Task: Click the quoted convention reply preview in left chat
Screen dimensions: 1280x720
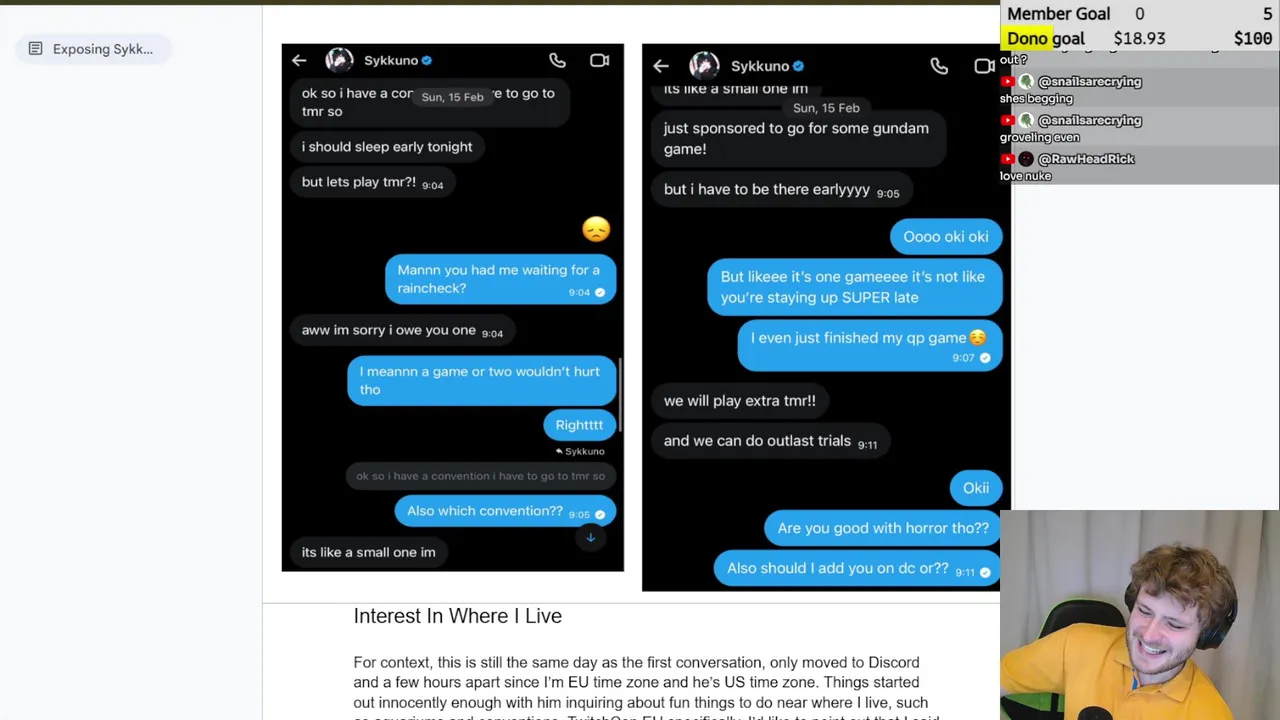Action: (x=480, y=476)
